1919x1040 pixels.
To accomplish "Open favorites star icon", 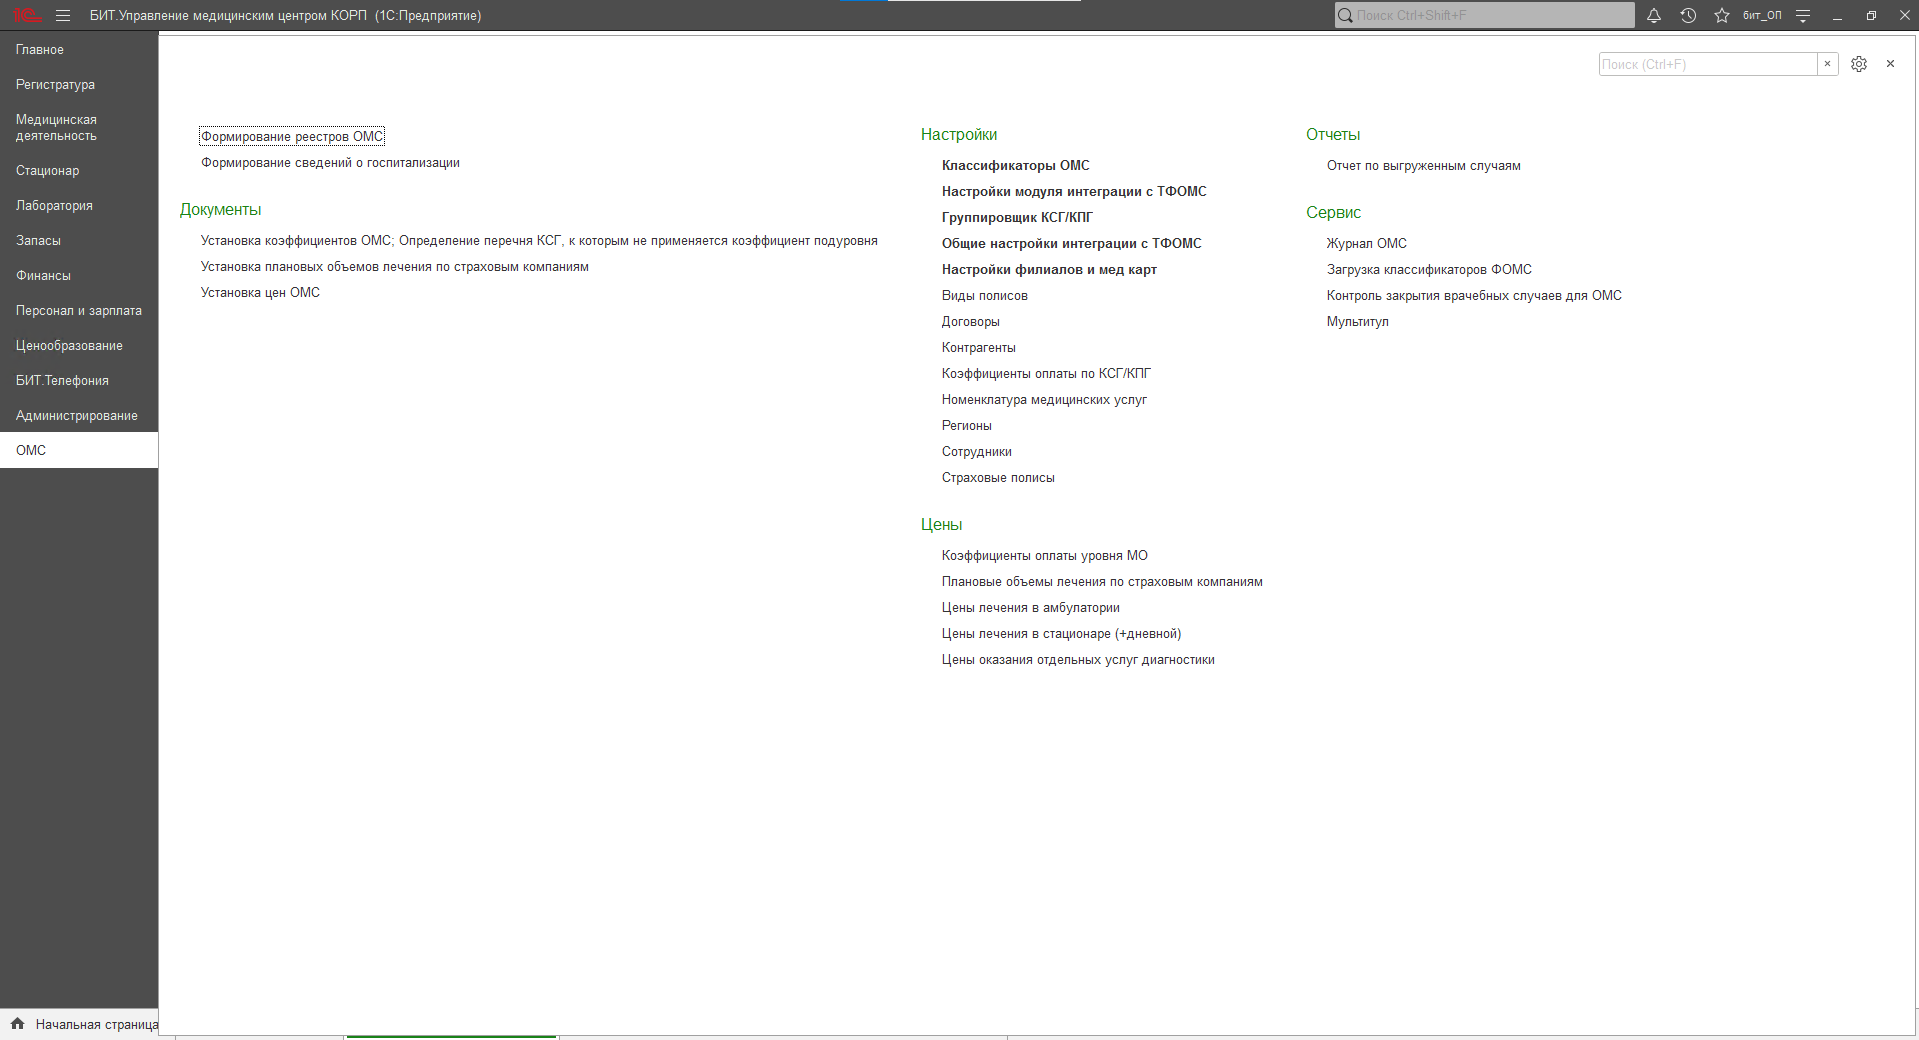I will point(1722,15).
